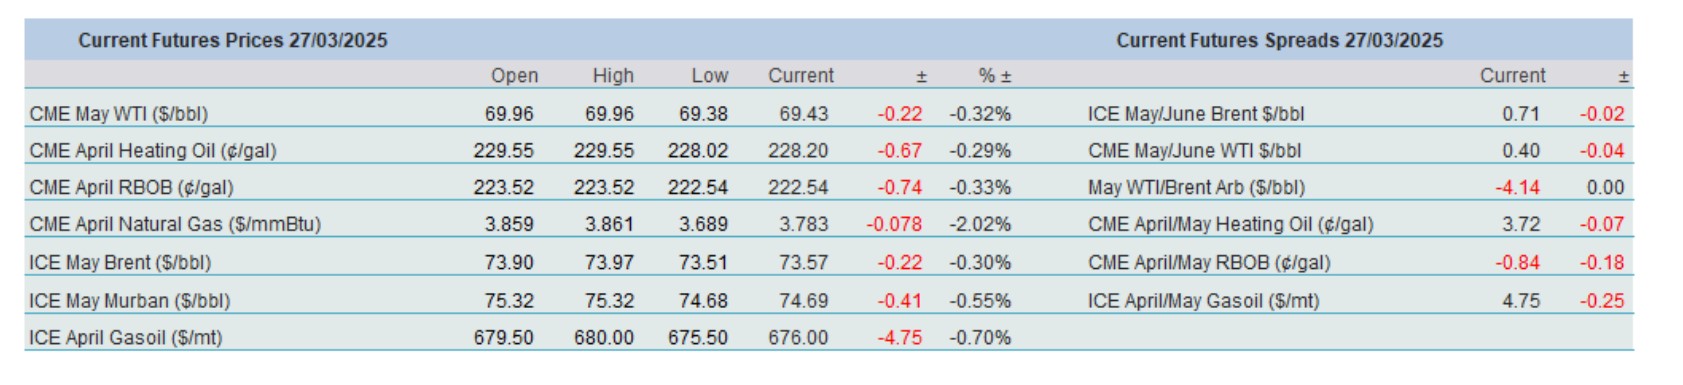Select the Current column header in the prices table
Viewport: 1683px width, 385px height.
pos(800,76)
